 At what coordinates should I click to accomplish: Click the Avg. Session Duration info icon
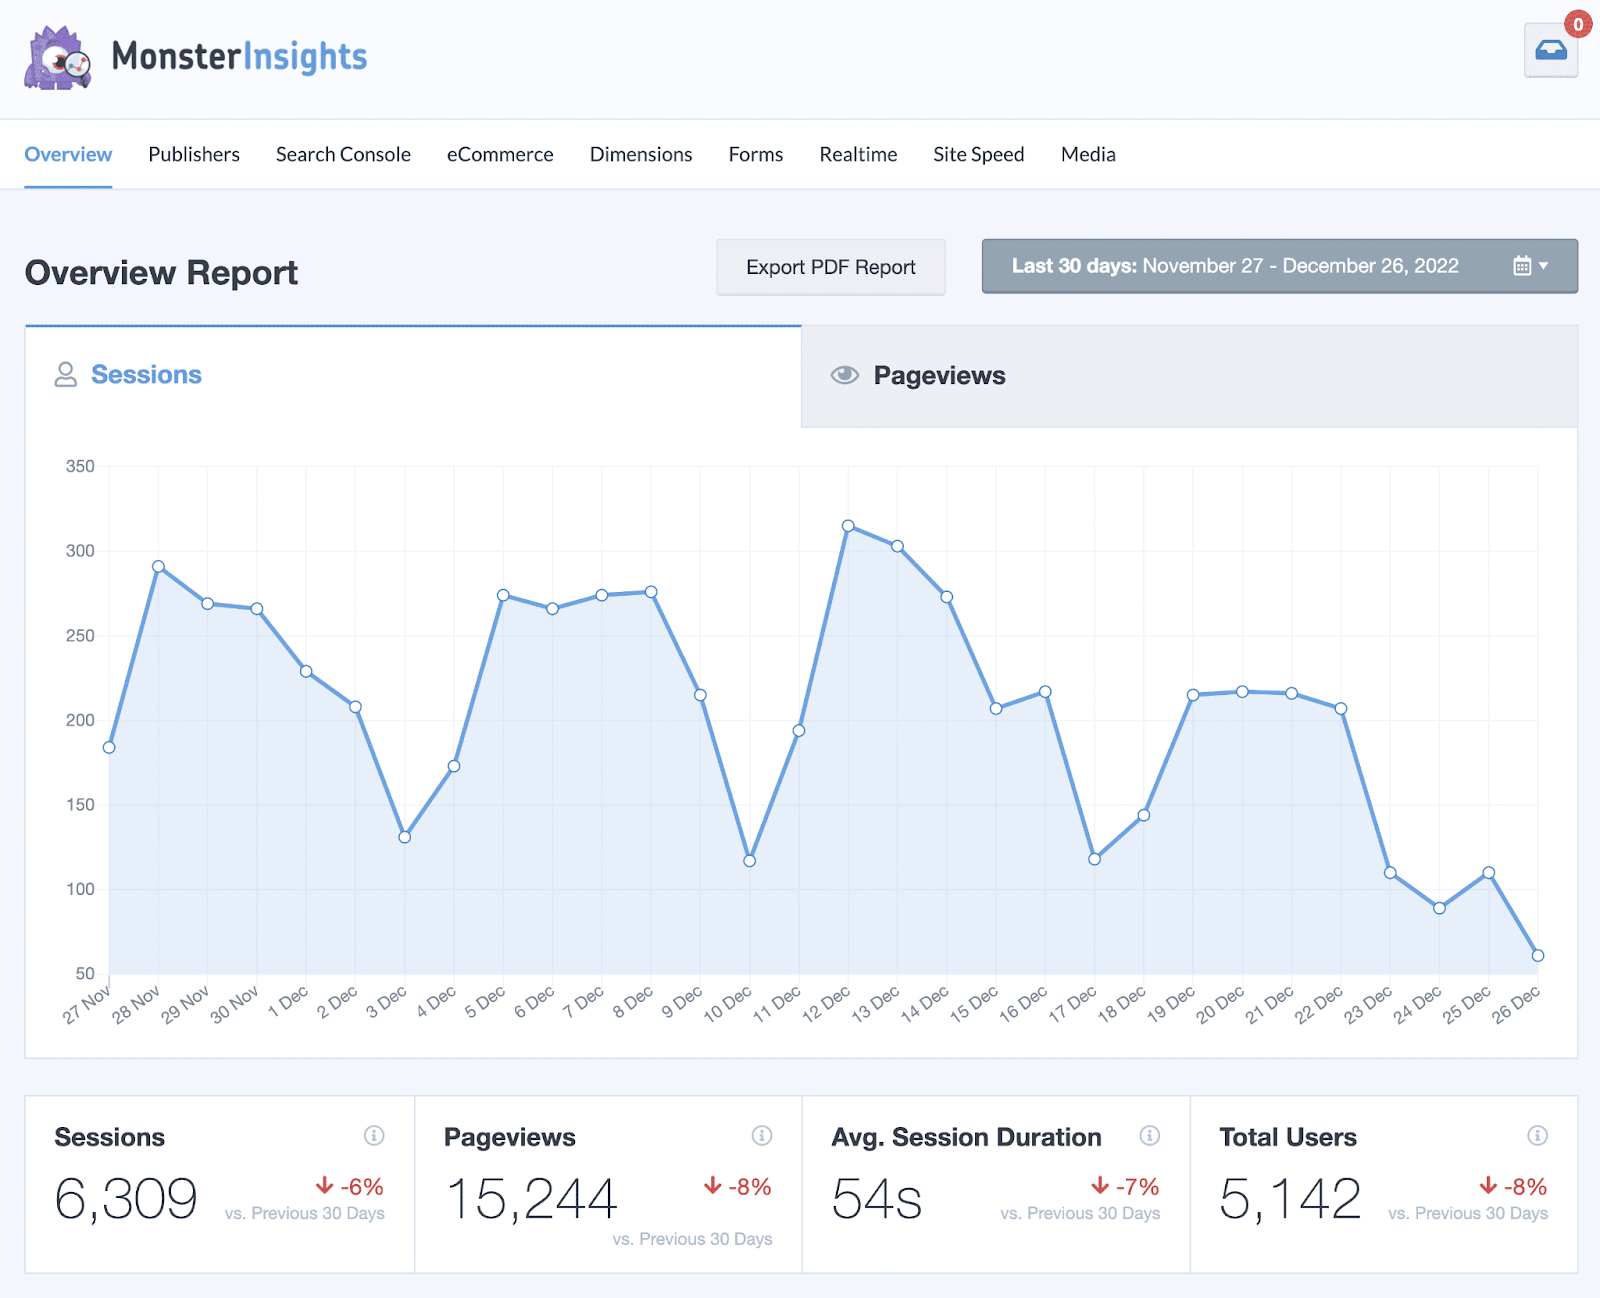(1149, 1136)
